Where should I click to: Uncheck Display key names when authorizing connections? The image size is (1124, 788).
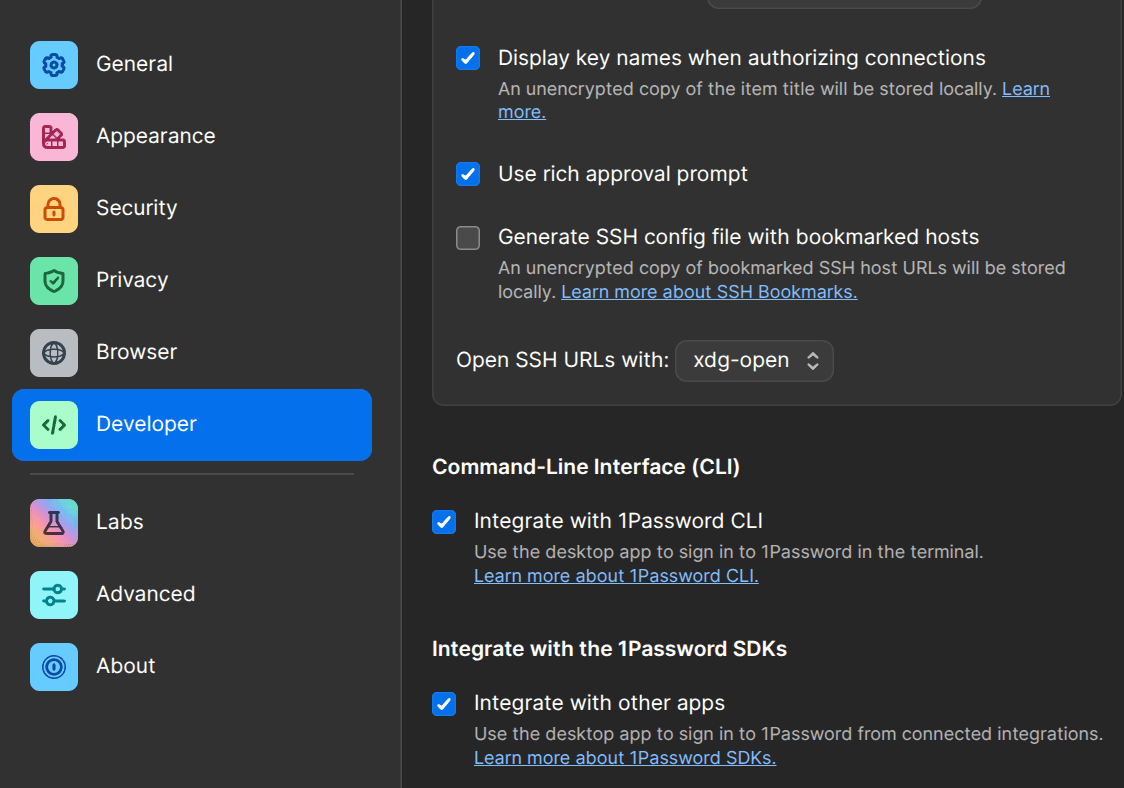[x=468, y=58]
